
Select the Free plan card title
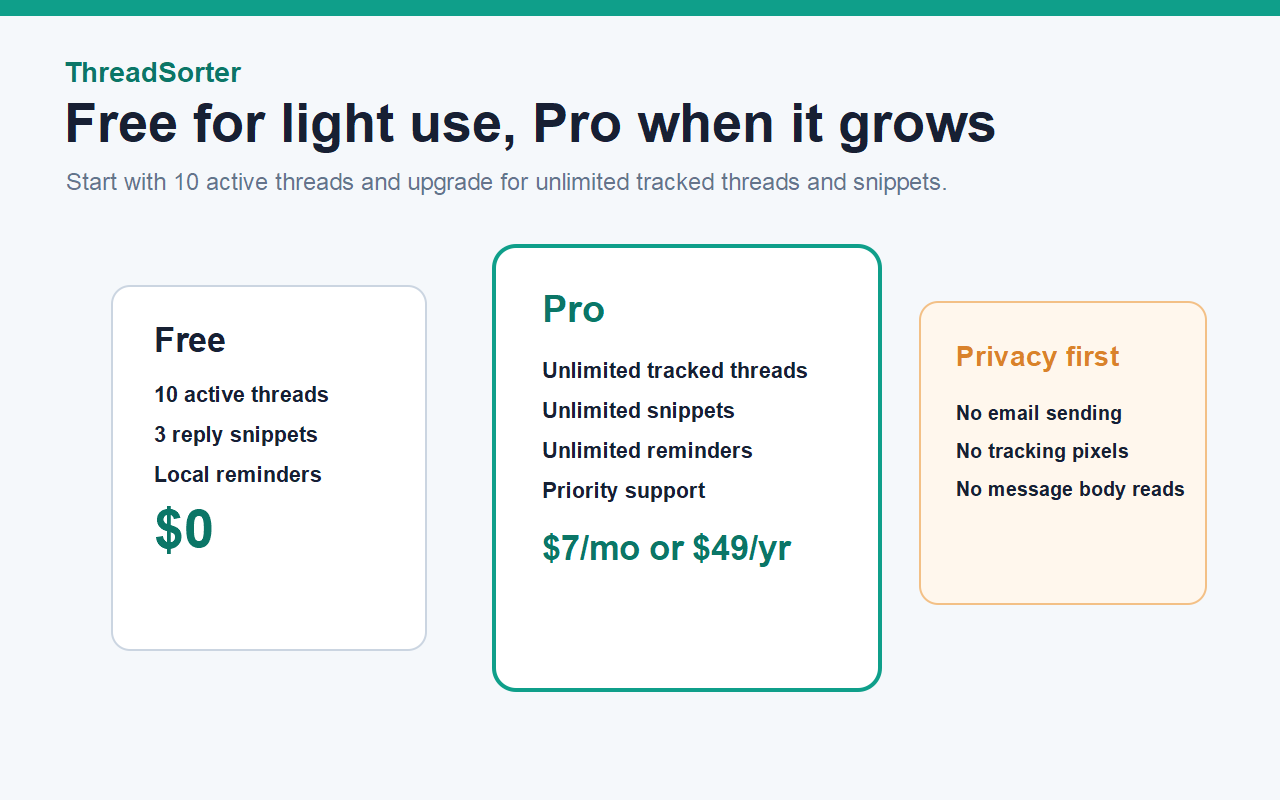coord(190,340)
